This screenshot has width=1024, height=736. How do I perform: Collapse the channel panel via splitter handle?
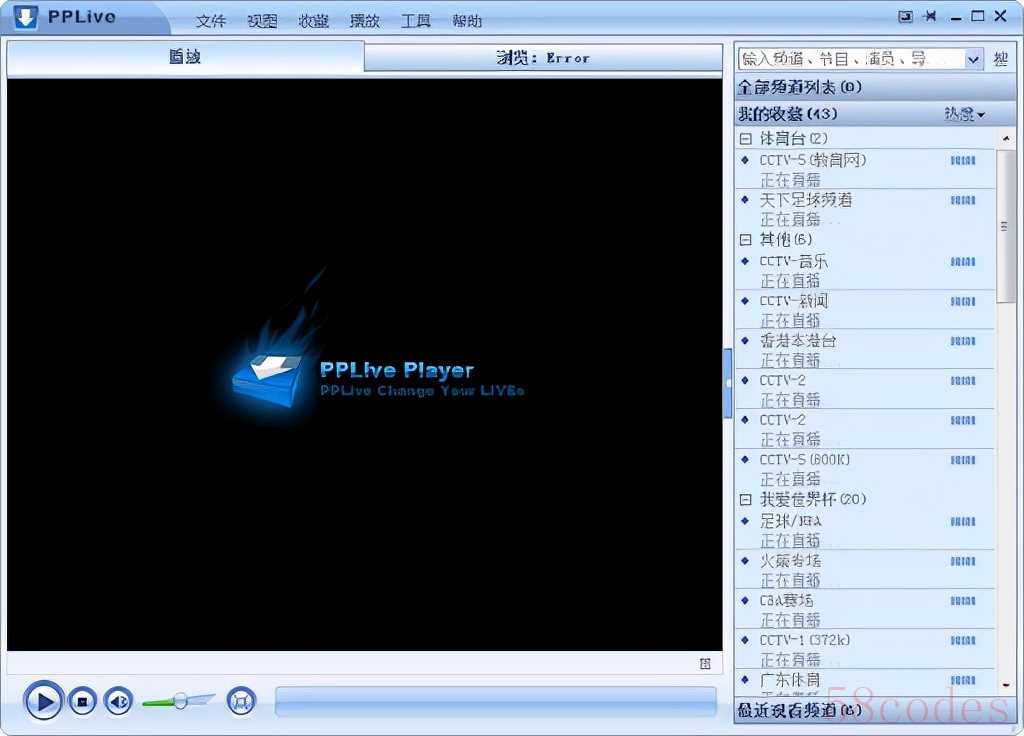[728, 383]
